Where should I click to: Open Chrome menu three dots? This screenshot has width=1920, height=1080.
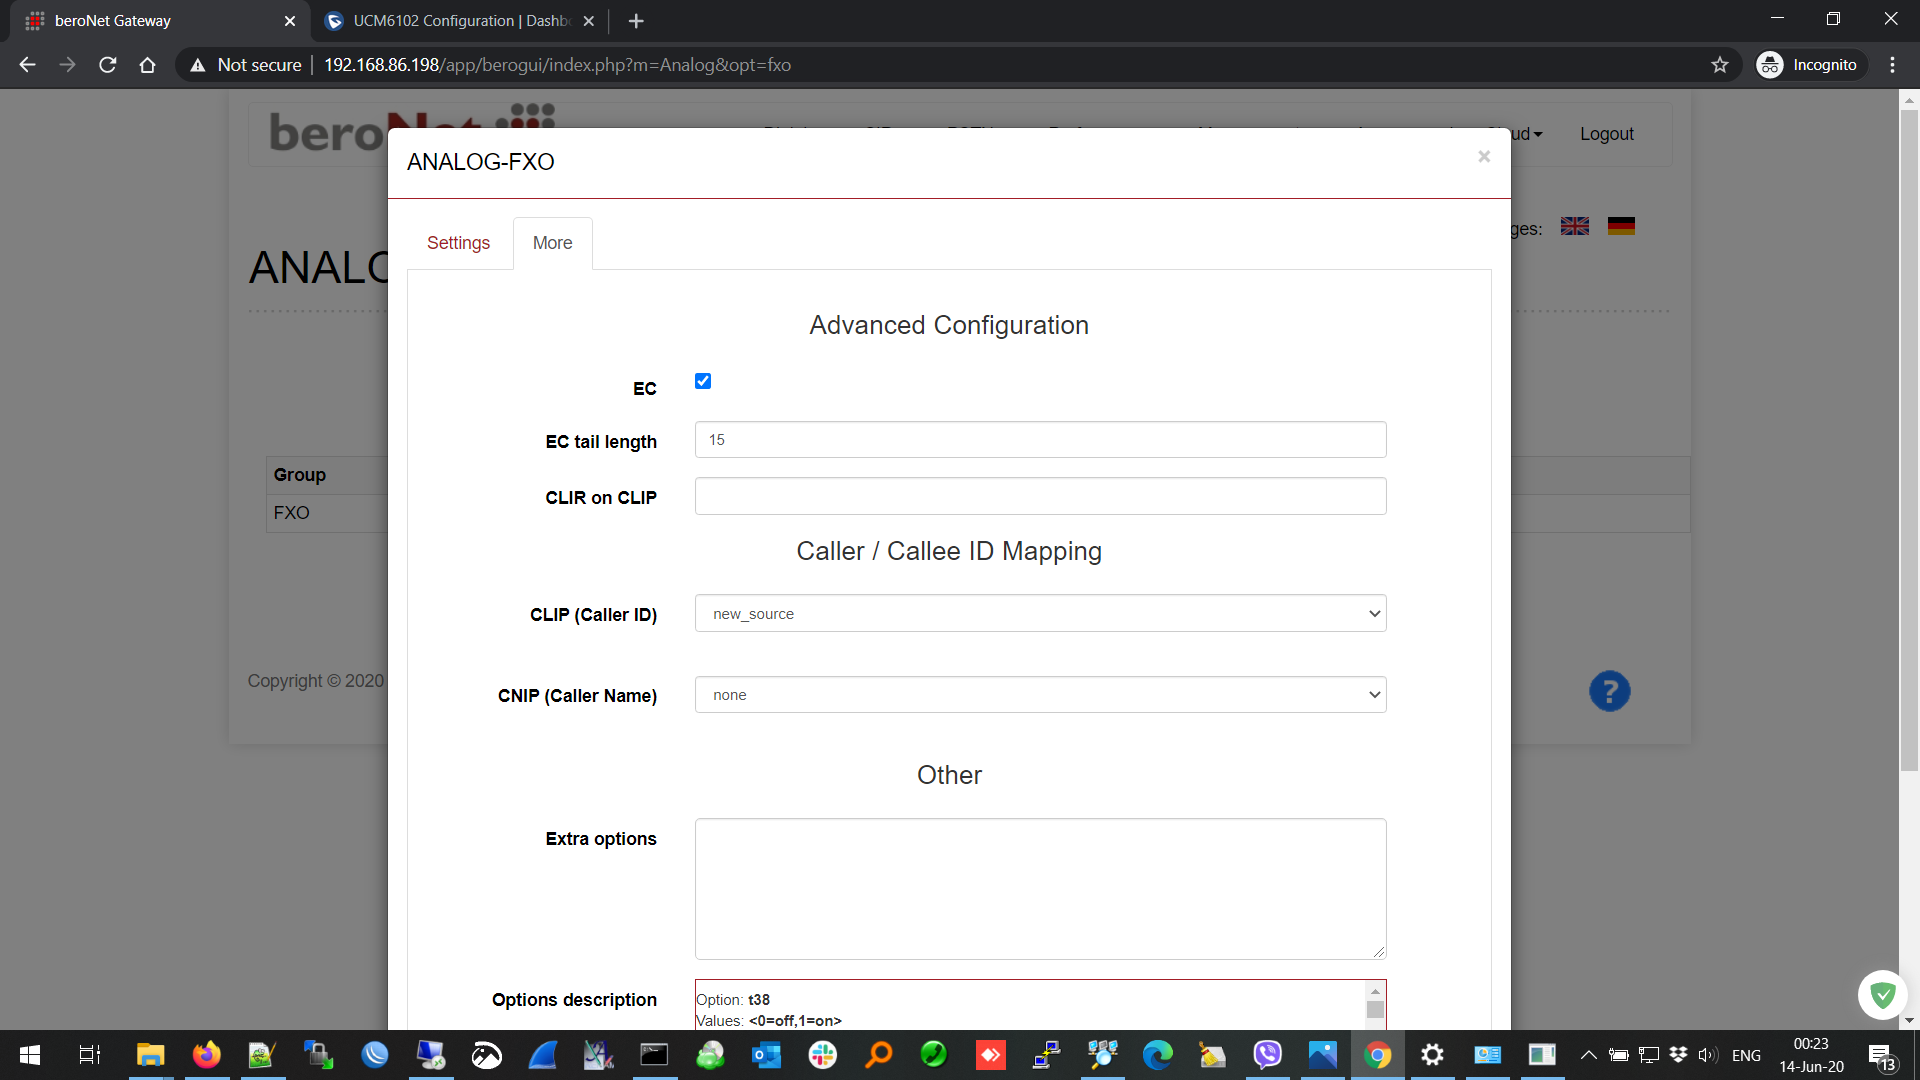pyautogui.click(x=1892, y=65)
